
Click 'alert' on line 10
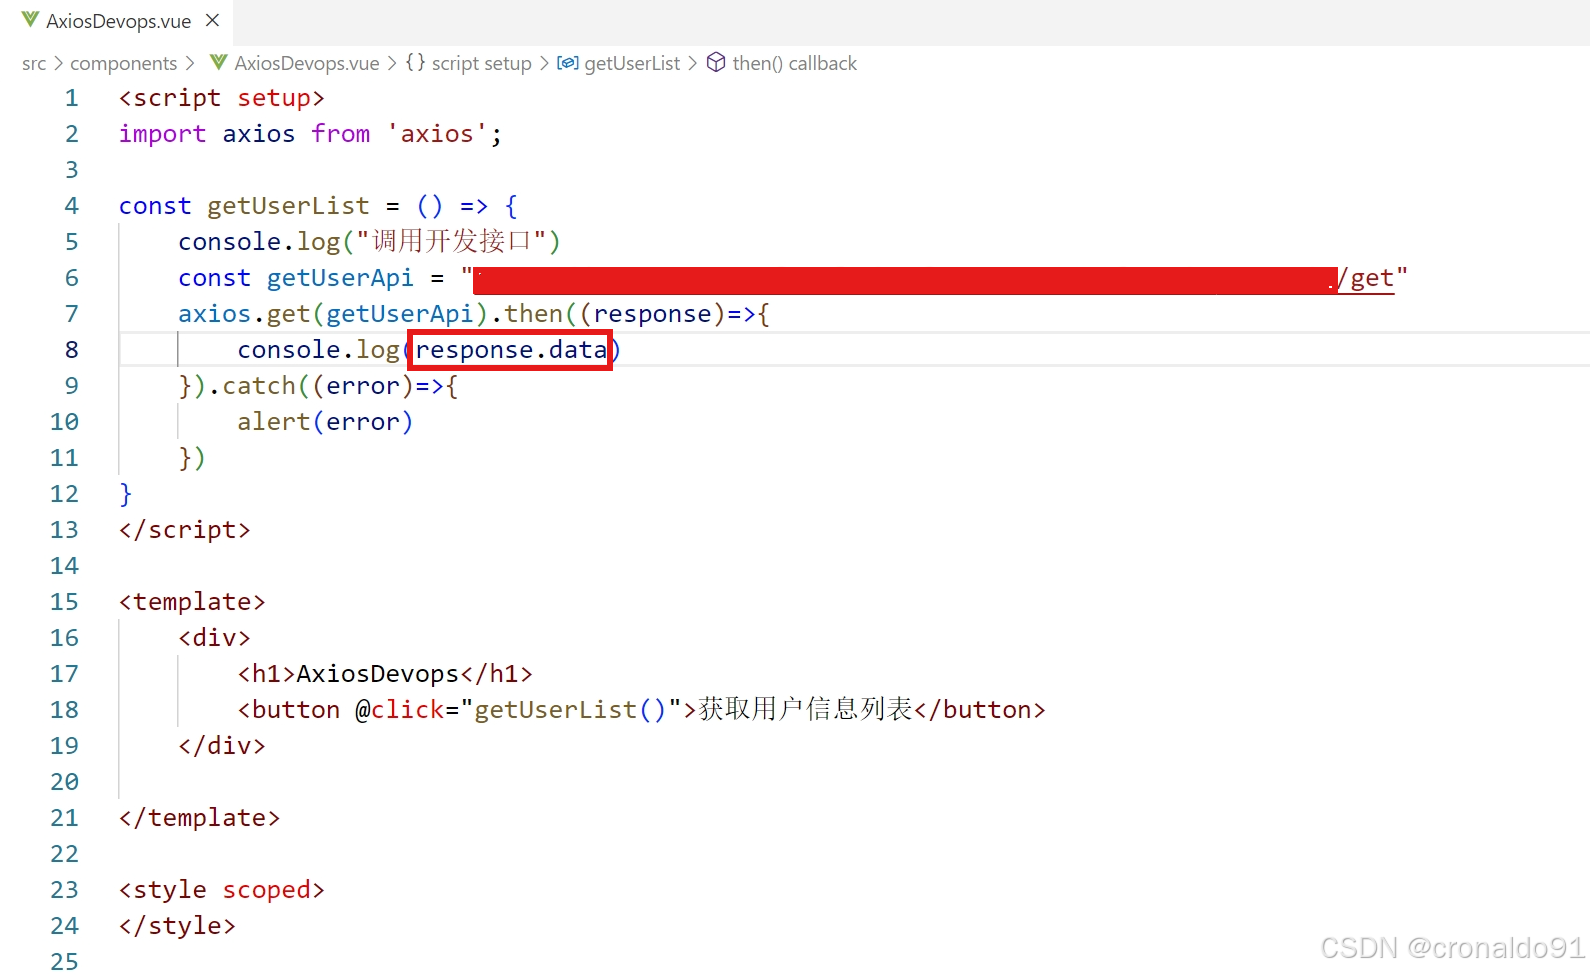click(x=274, y=422)
